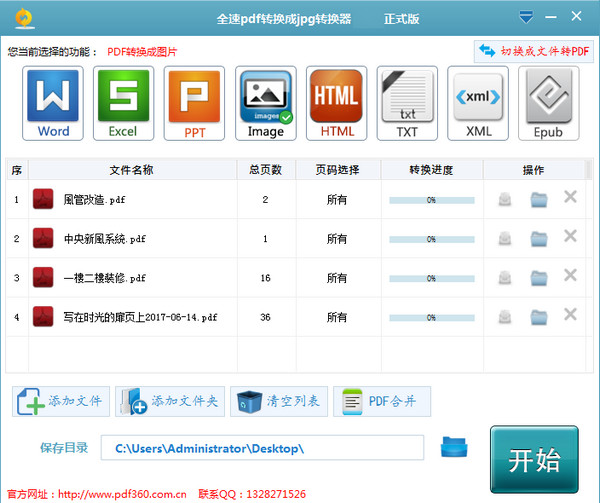Click page selection 所有 for 写在时光的扉页上 file

tap(337, 317)
